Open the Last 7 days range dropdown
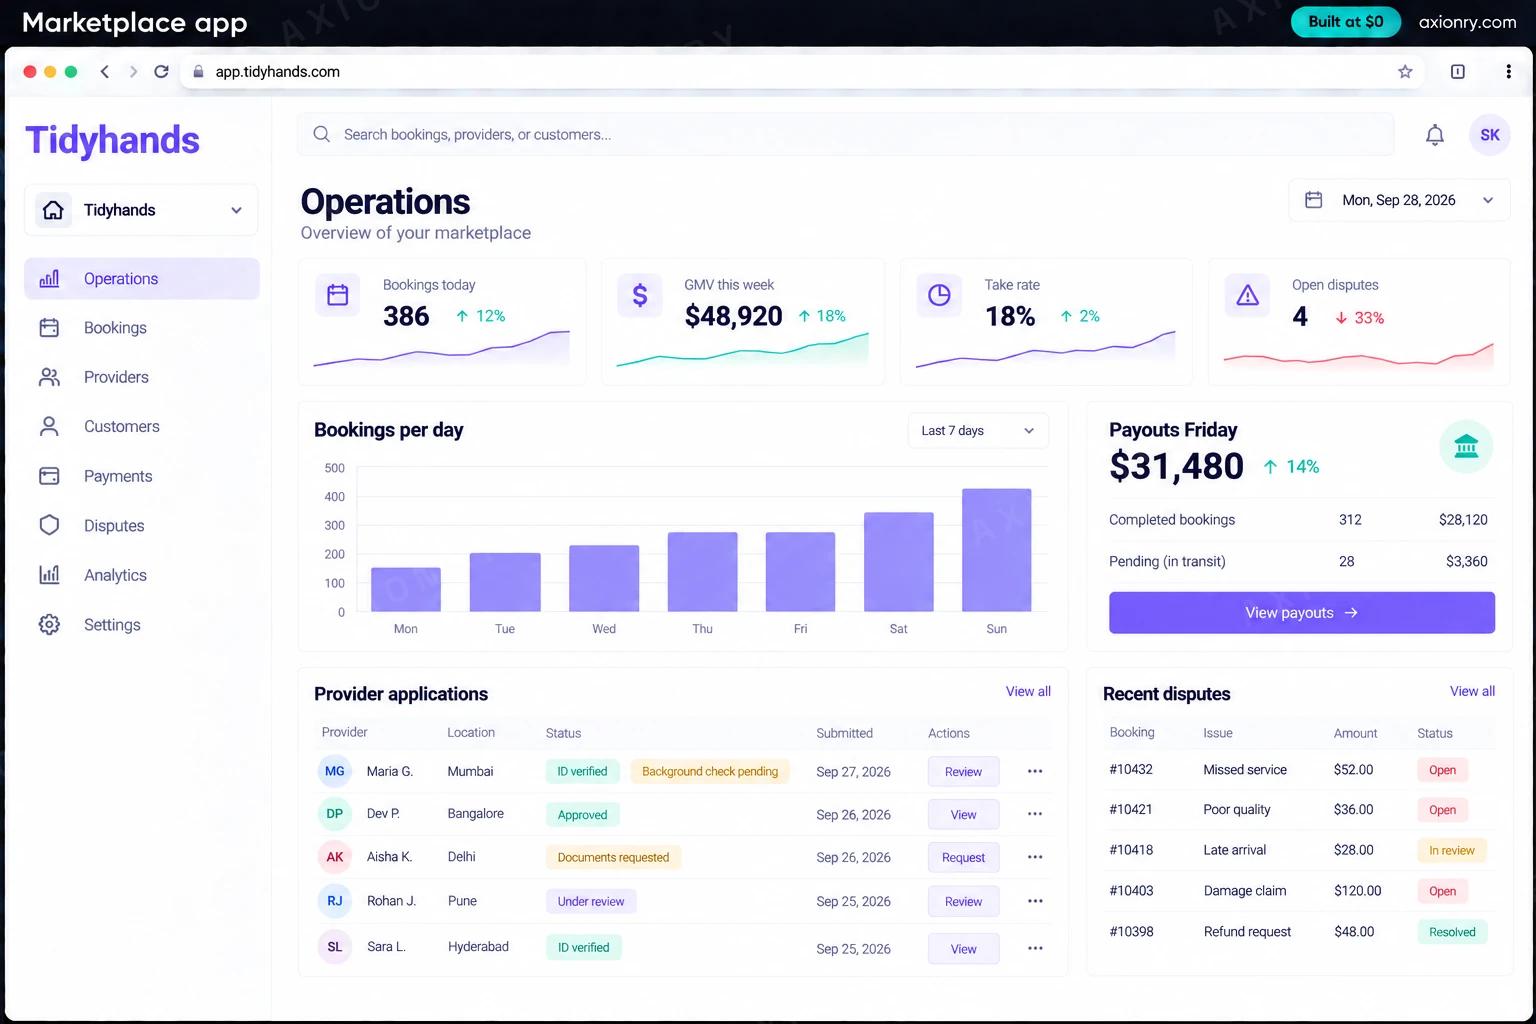The image size is (1536, 1024). pyautogui.click(x=978, y=431)
